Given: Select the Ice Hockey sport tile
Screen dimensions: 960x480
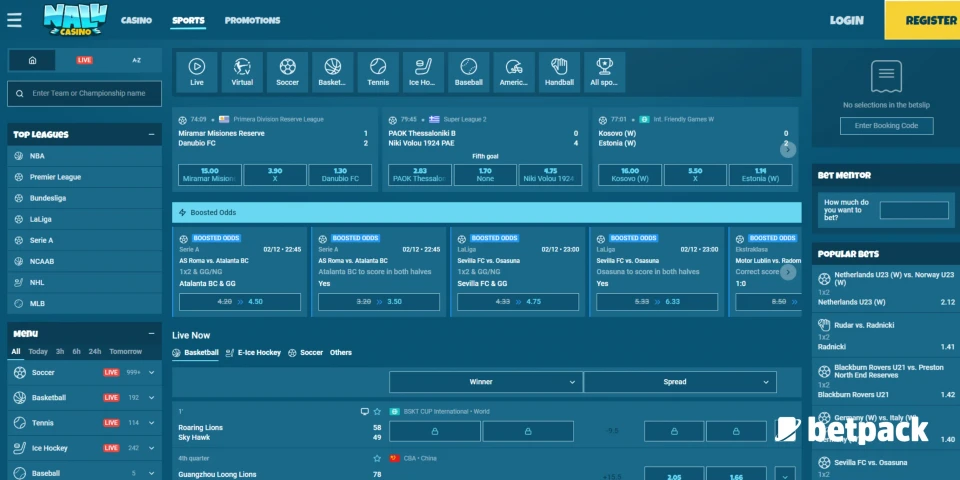Looking at the screenshot, I should pos(423,72).
